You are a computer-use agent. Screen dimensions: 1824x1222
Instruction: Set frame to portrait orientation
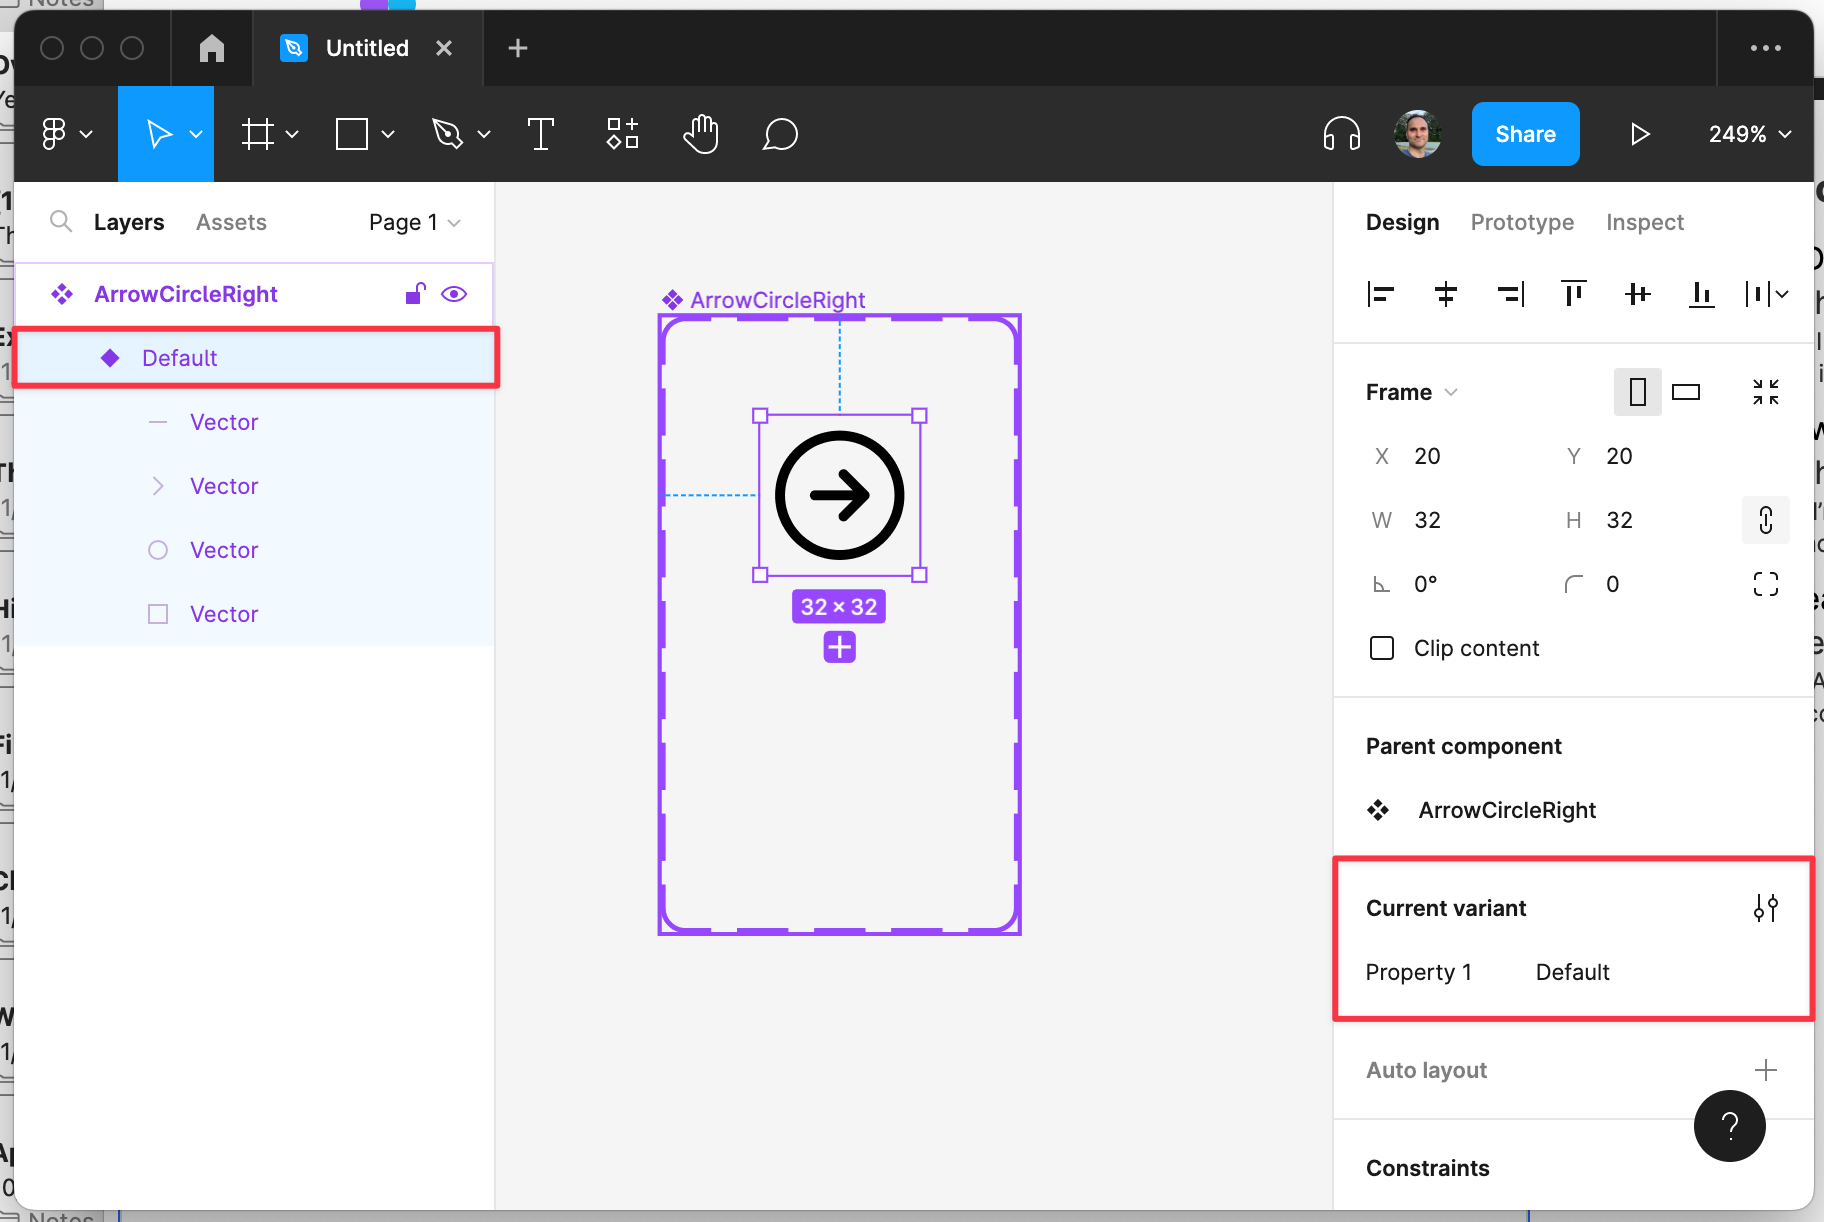pos(1638,392)
